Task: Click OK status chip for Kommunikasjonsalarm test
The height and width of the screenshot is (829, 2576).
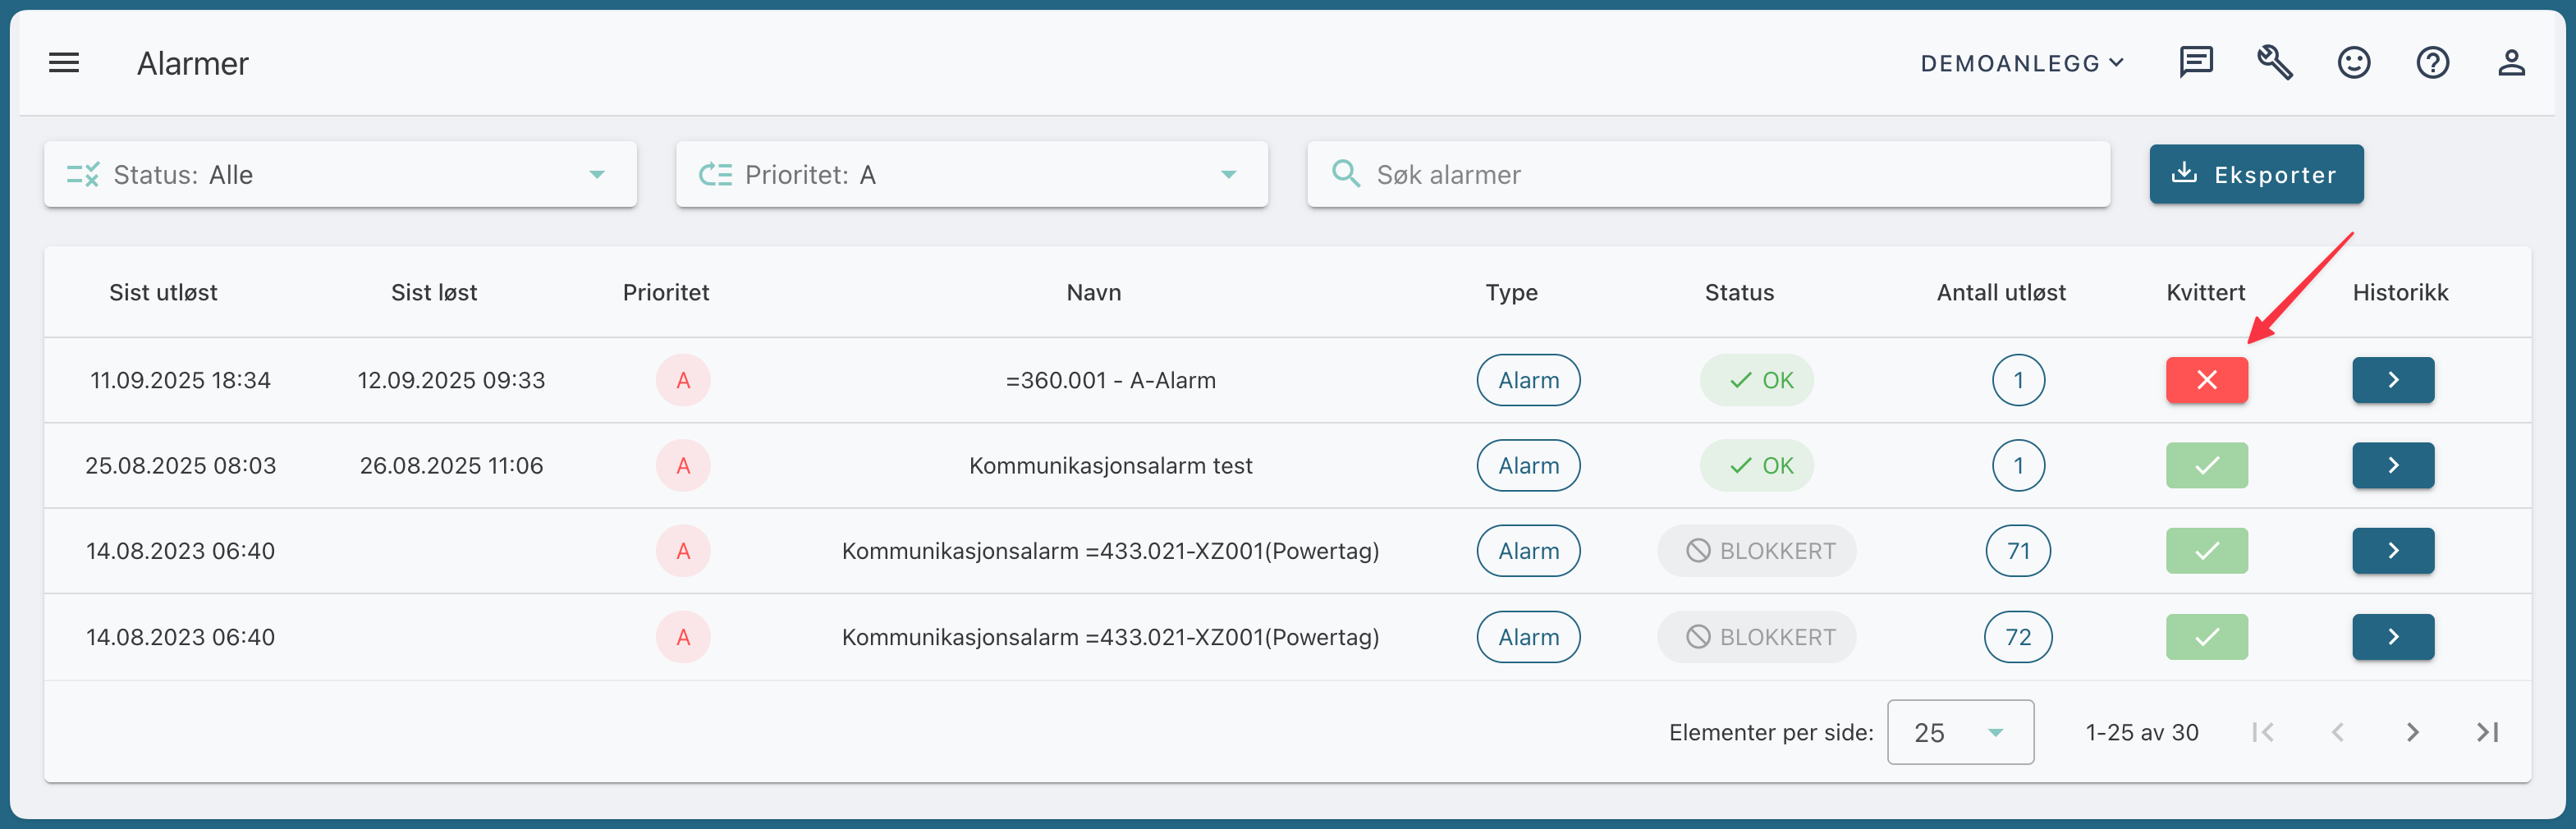Action: pos(1757,465)
